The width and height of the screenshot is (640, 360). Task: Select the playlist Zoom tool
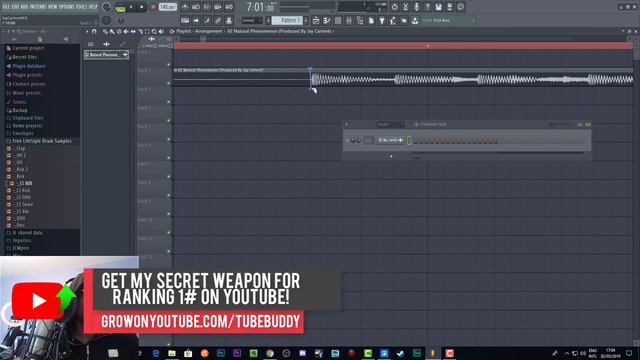[x=154, y=31]
